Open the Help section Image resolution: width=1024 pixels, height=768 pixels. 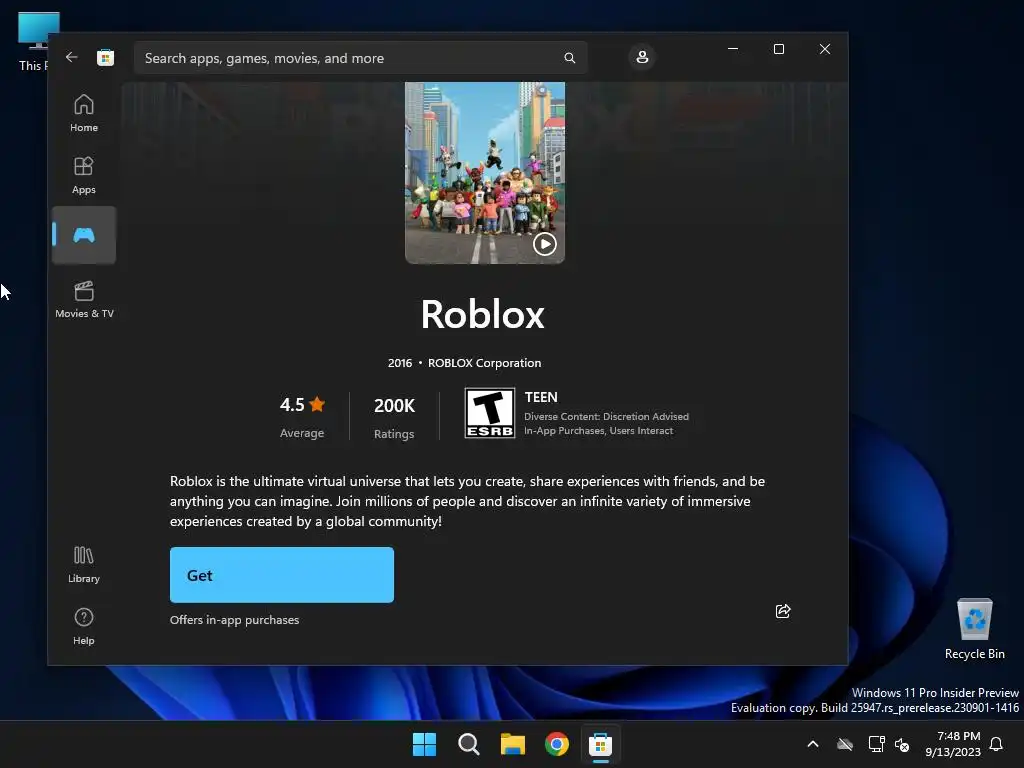pos(84,626)
